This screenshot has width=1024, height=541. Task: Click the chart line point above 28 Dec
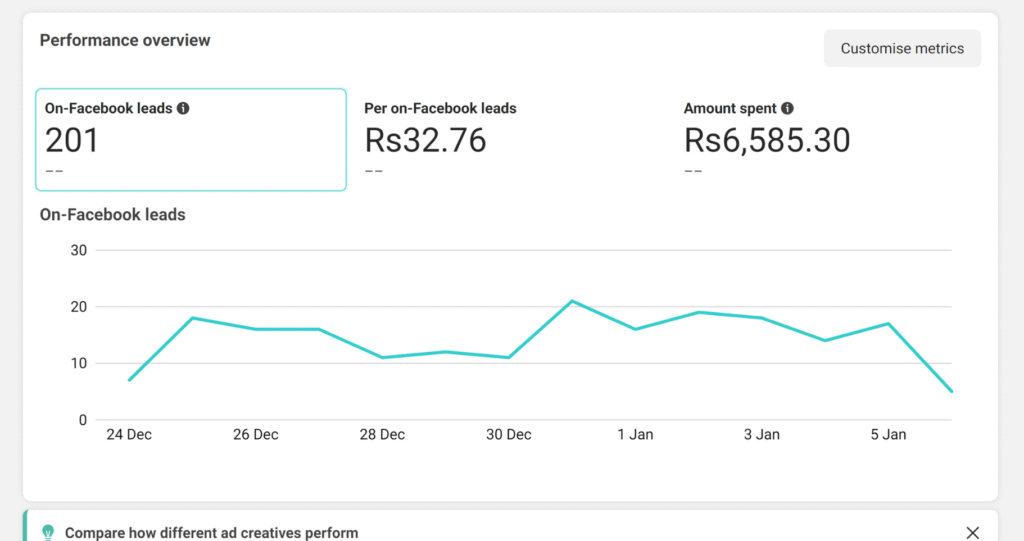(382, 357)
